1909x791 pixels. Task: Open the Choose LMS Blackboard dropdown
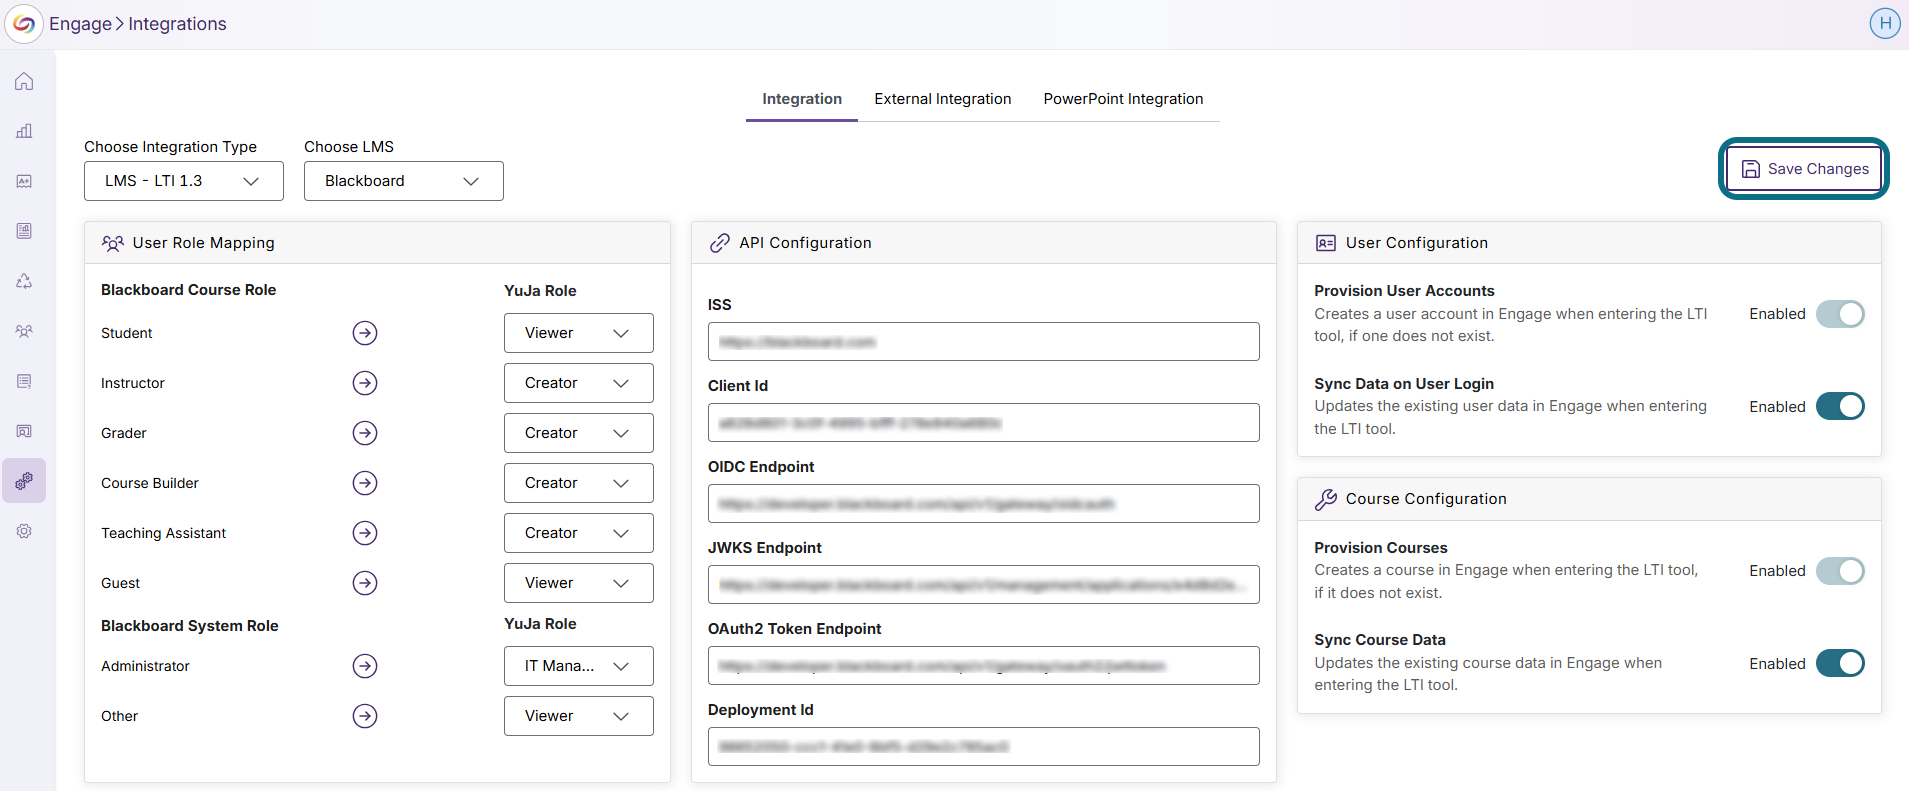tap(404, 181)
